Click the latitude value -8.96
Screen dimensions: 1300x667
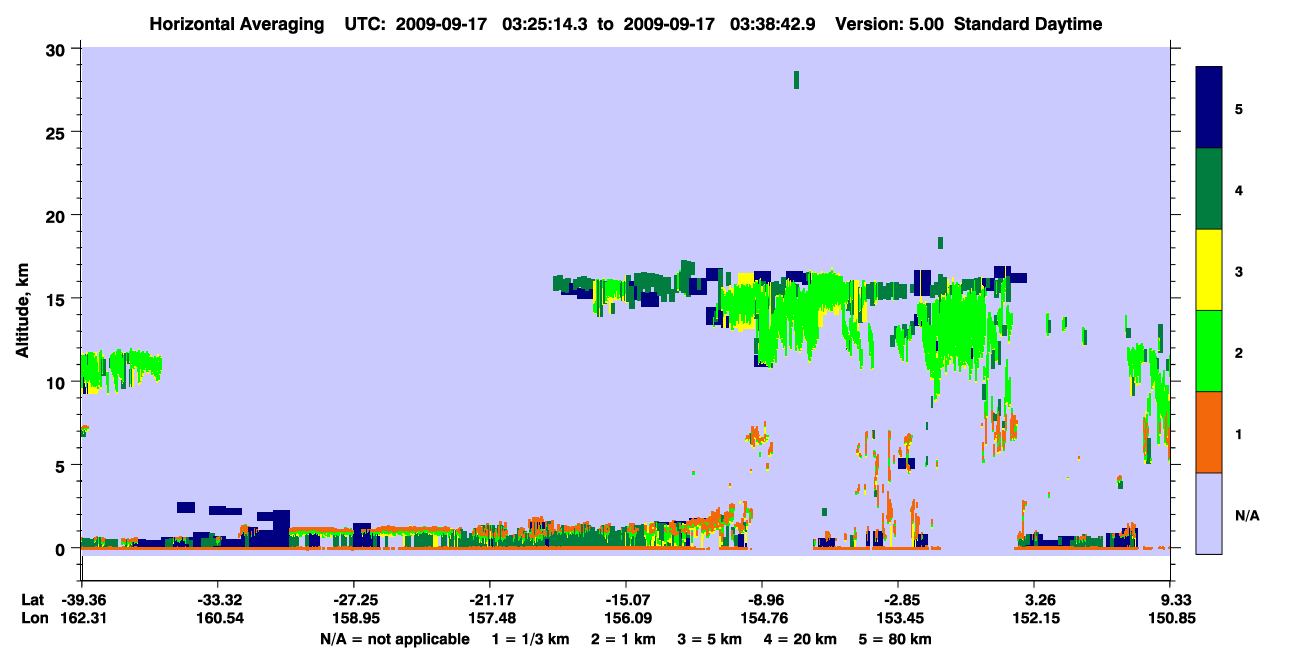point(762,600)
